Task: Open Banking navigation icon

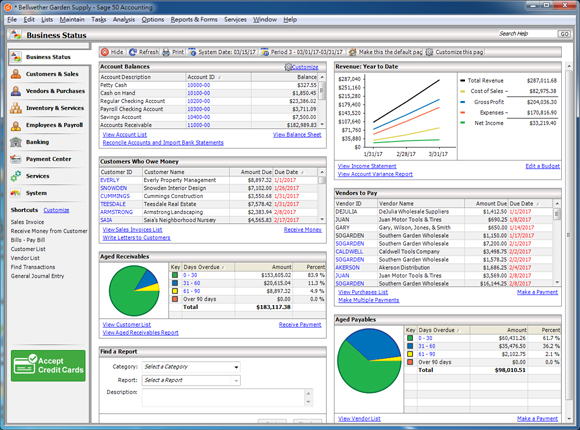Action: (16, 142)
